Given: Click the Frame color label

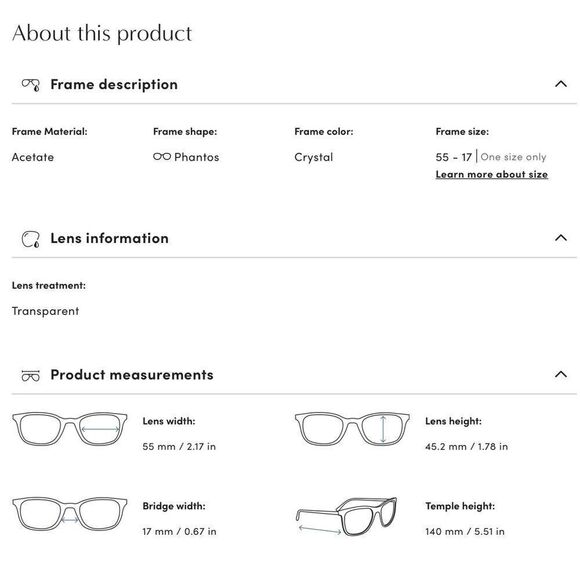Looking at the screenshot, I should (324, 132).
